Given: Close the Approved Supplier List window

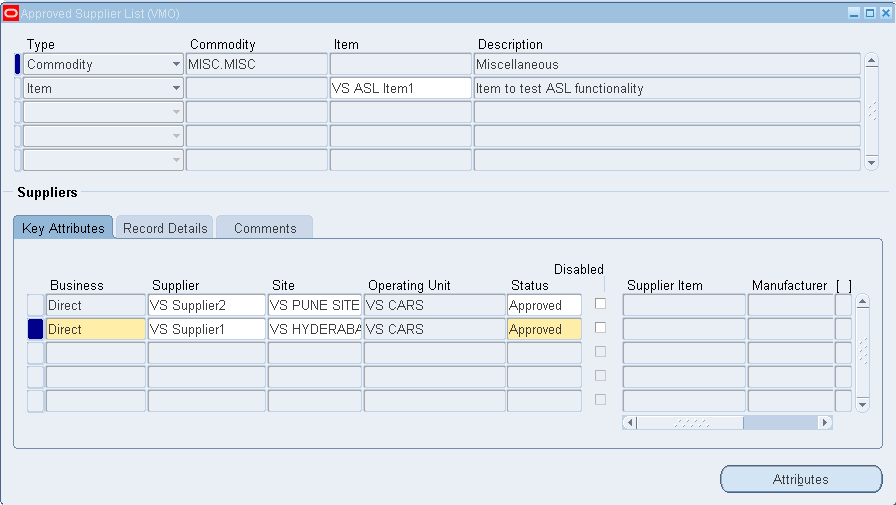Looking at the screenshot, I should pyautogui.click(x=885, y=13).
